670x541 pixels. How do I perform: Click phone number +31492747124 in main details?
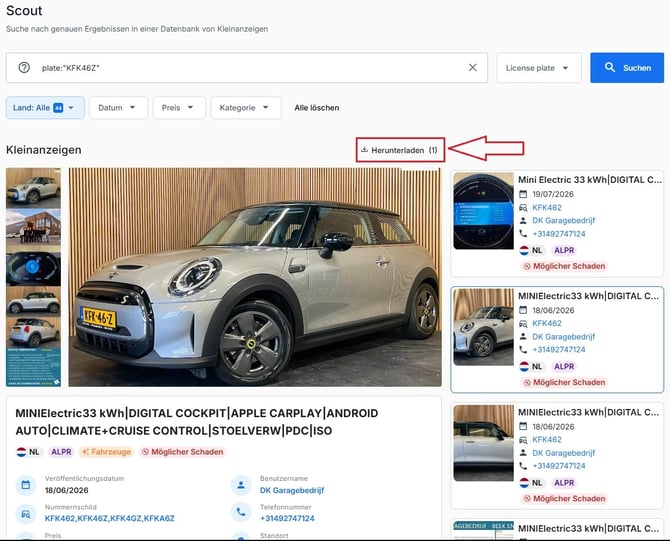tap(287, 518)
